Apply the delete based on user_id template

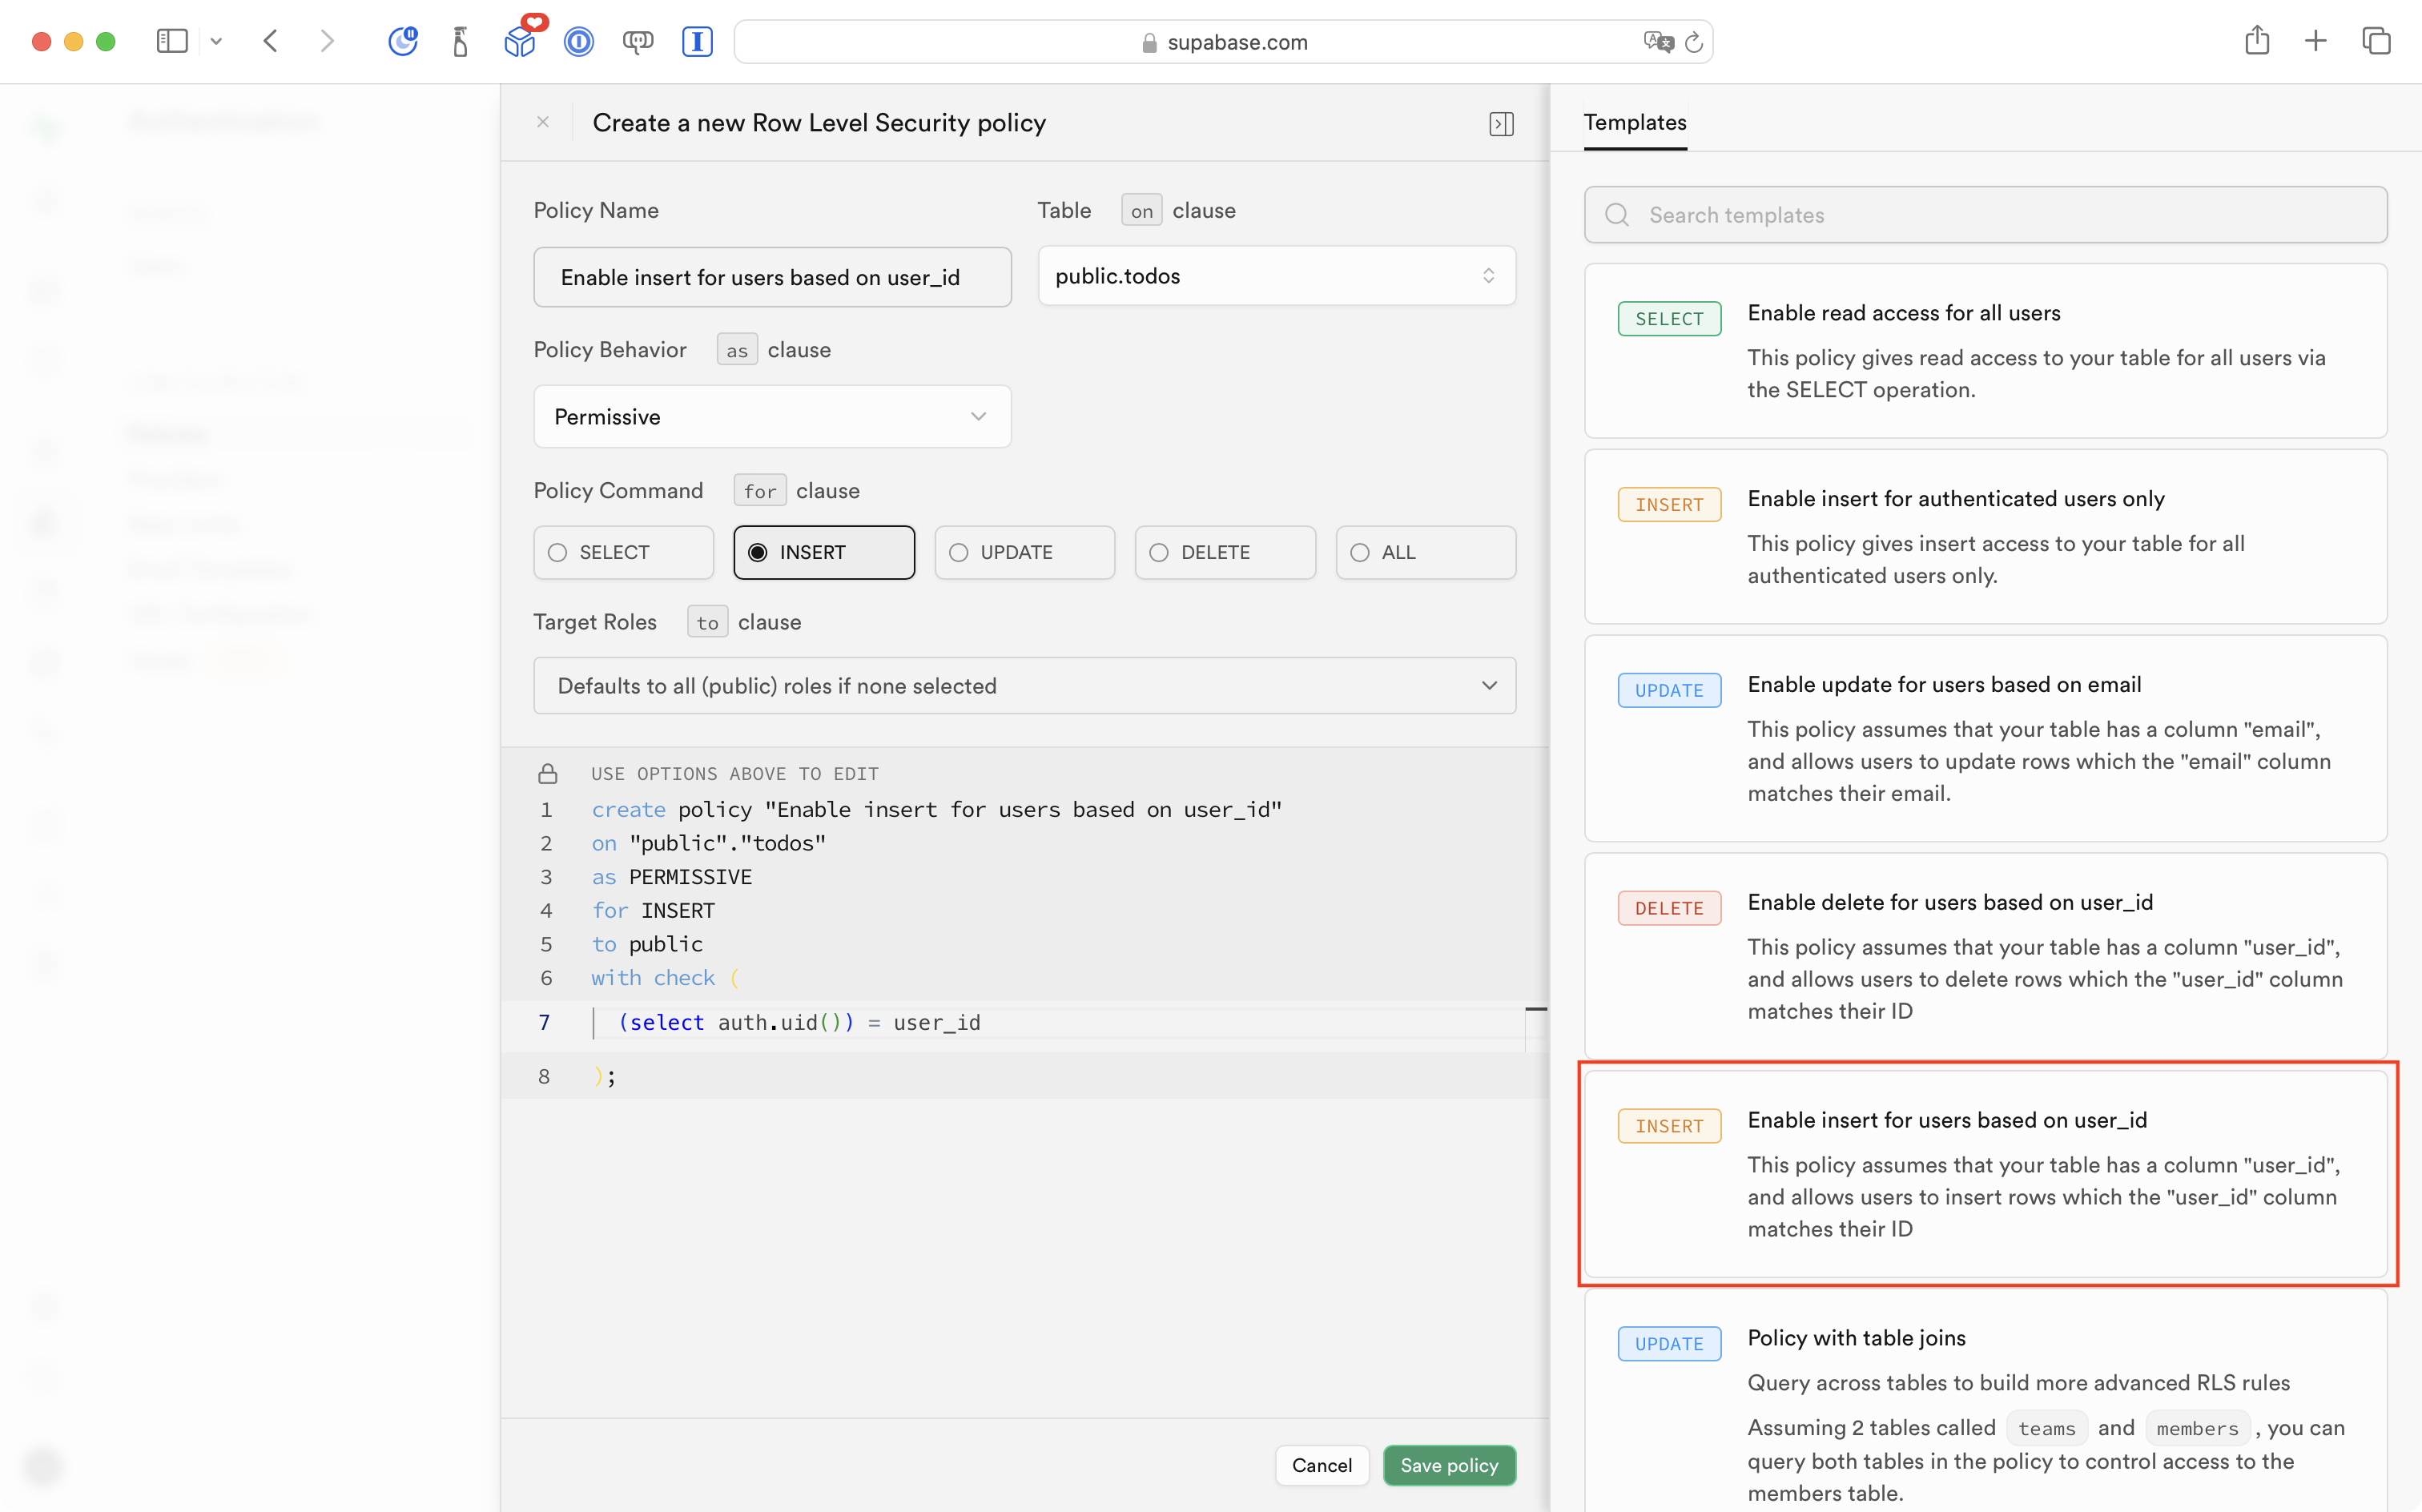(x=1985, y=955)
